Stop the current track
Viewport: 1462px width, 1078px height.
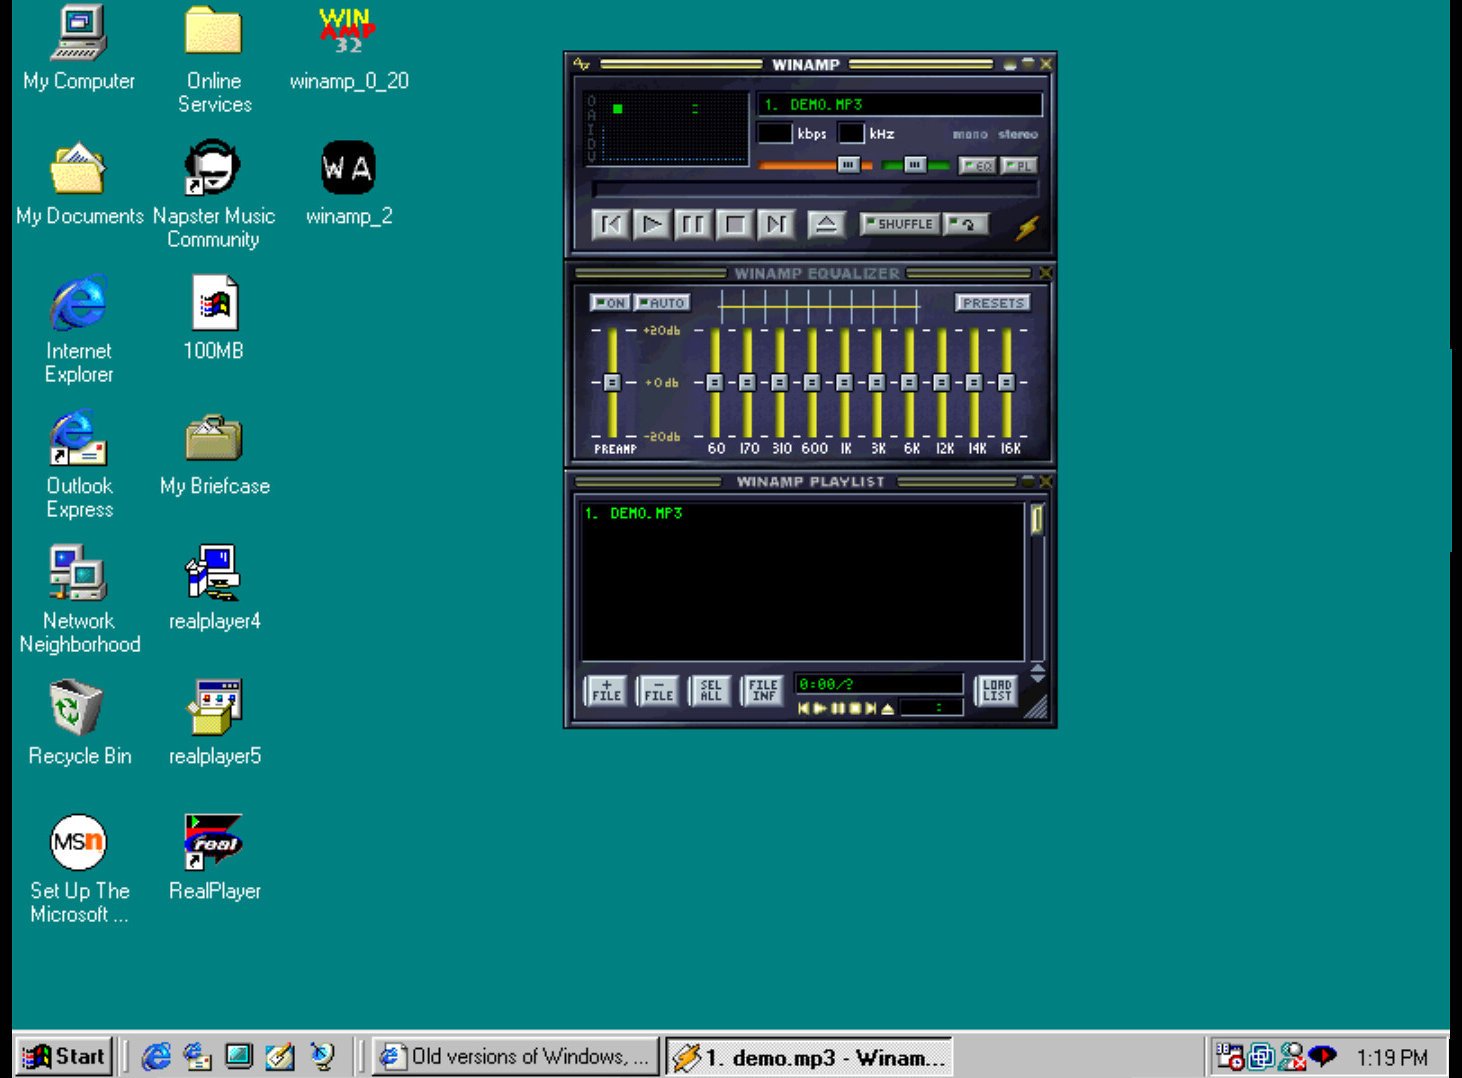tap(735, 225)
